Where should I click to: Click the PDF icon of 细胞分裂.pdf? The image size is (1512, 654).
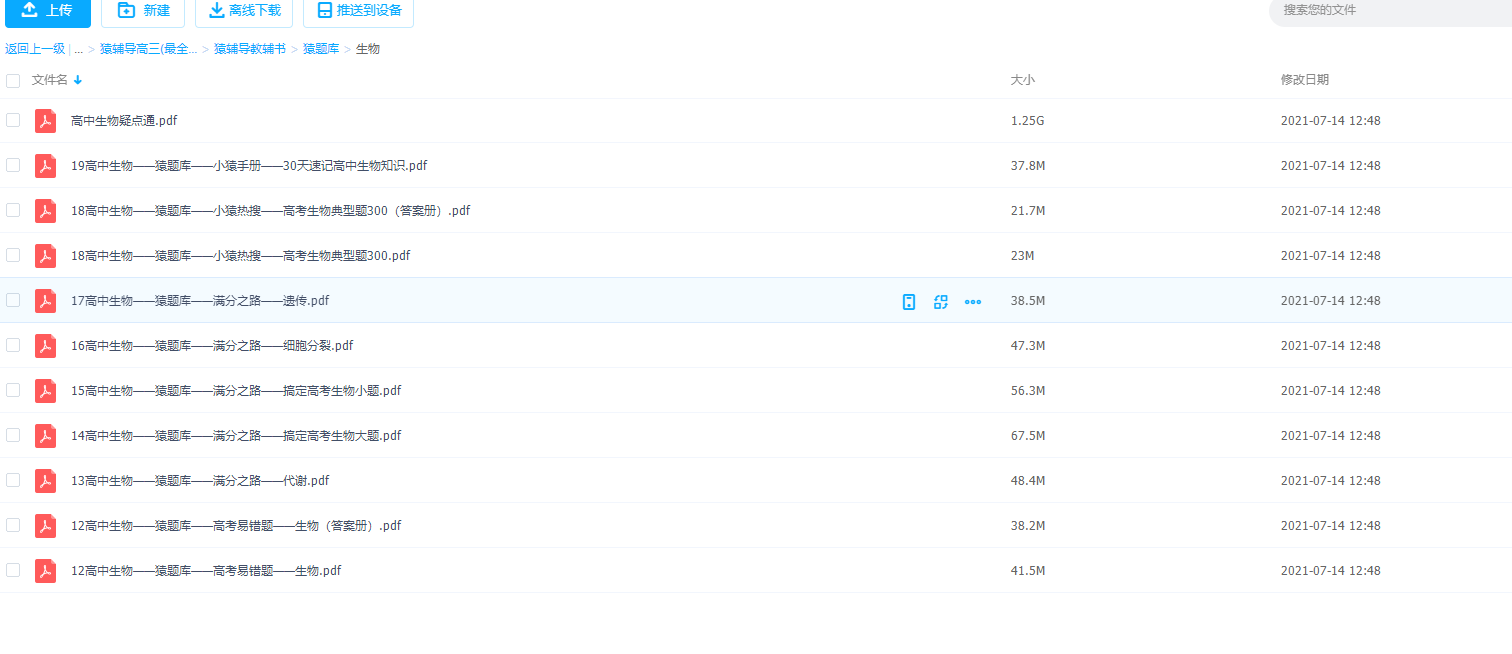pyautogui.click(x=45, y=346)
